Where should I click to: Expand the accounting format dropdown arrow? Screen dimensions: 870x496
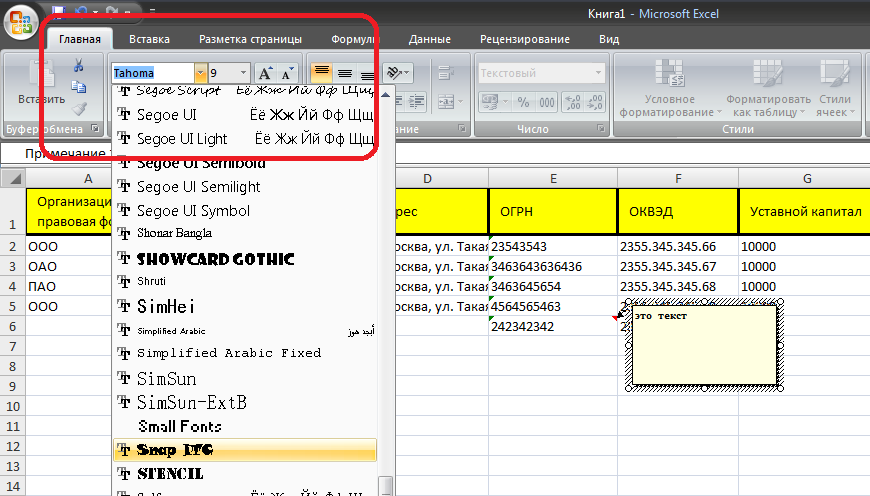505,102
